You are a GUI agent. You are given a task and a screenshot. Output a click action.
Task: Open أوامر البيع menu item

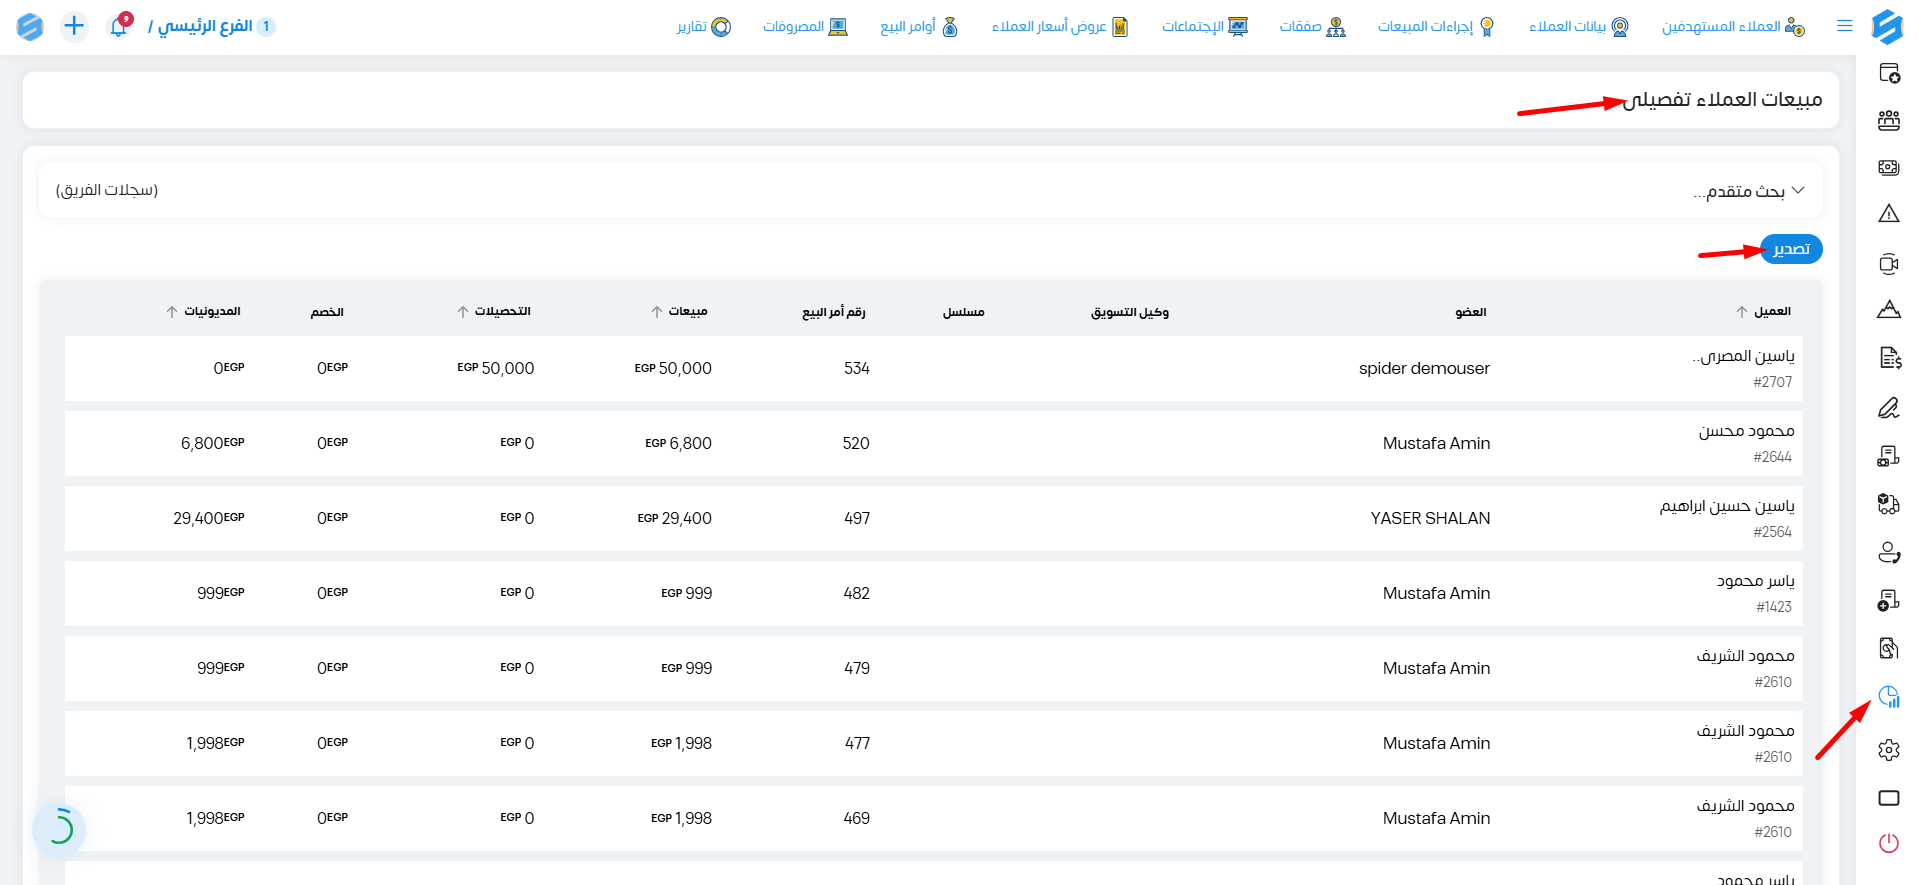coord(918,26)
